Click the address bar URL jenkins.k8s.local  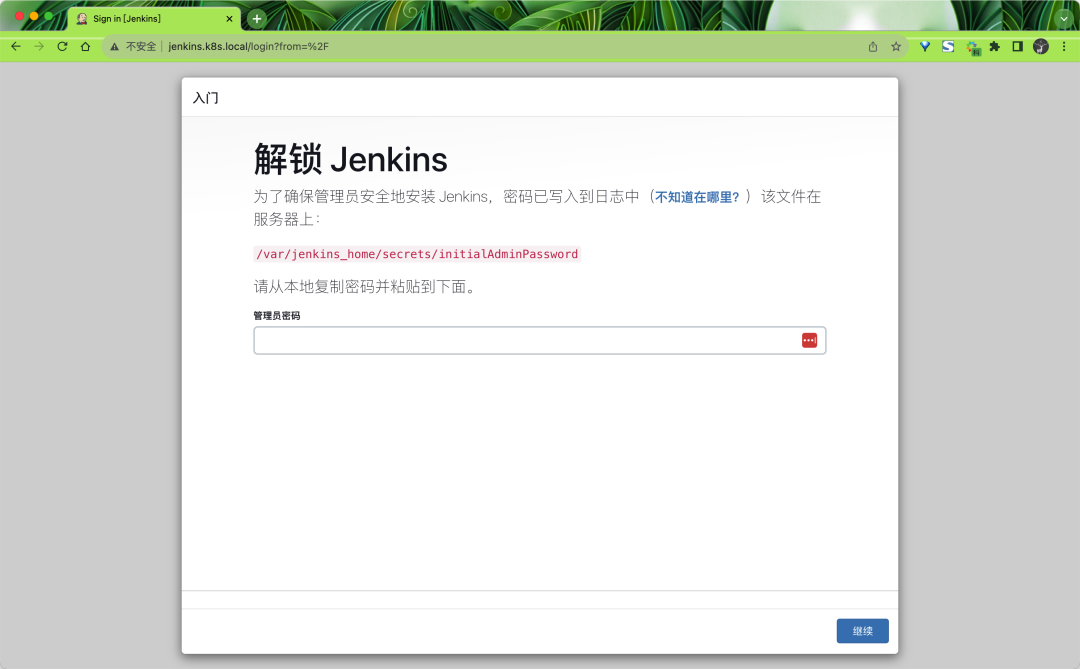pyautogui.click(x=249, y=46)
